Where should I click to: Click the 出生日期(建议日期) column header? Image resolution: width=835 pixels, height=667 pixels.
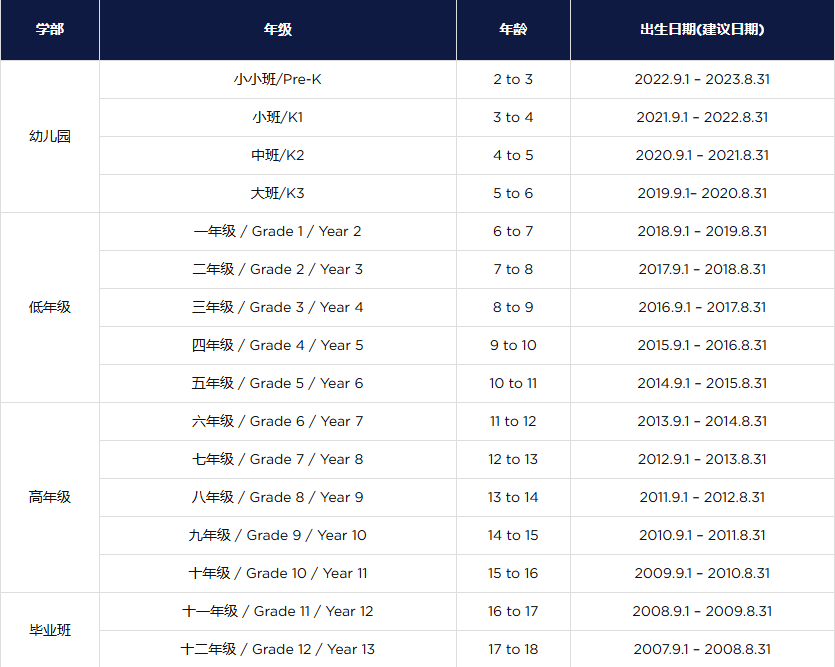(702, 30)
